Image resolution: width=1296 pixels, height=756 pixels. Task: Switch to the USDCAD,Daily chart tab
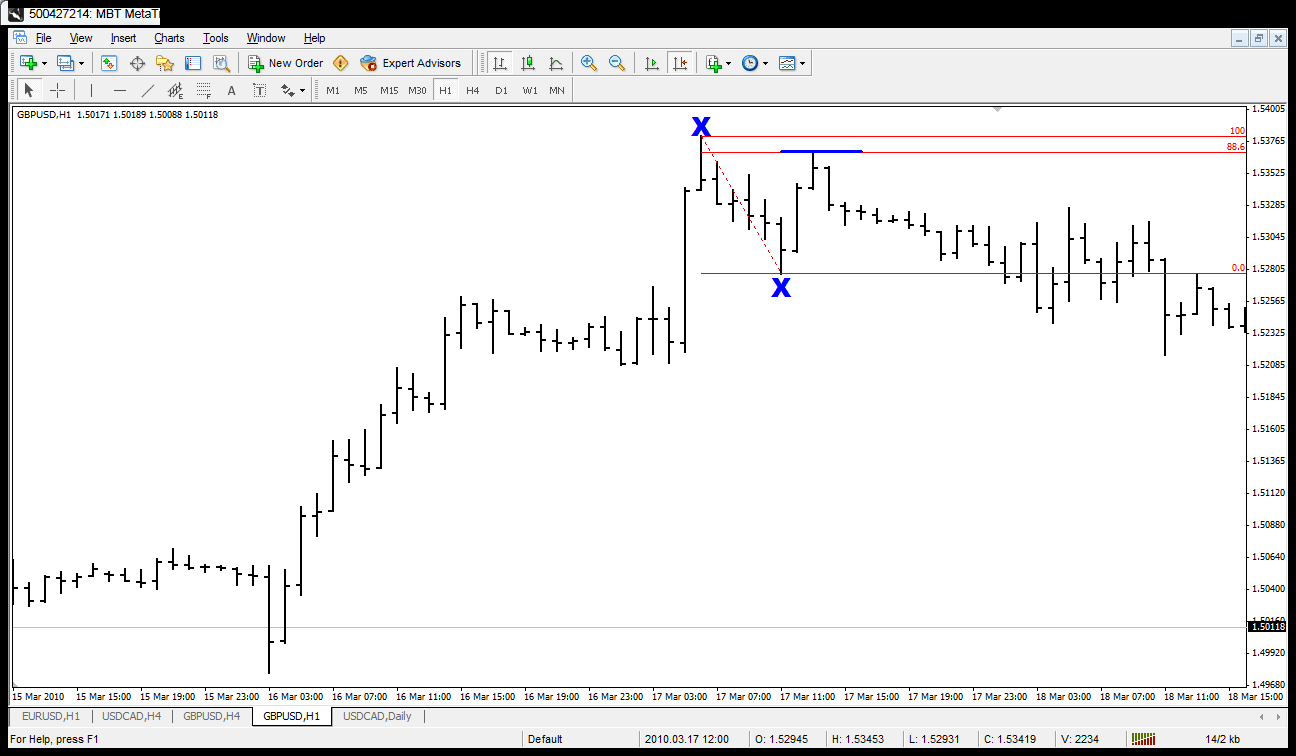[x=379, y=716]
